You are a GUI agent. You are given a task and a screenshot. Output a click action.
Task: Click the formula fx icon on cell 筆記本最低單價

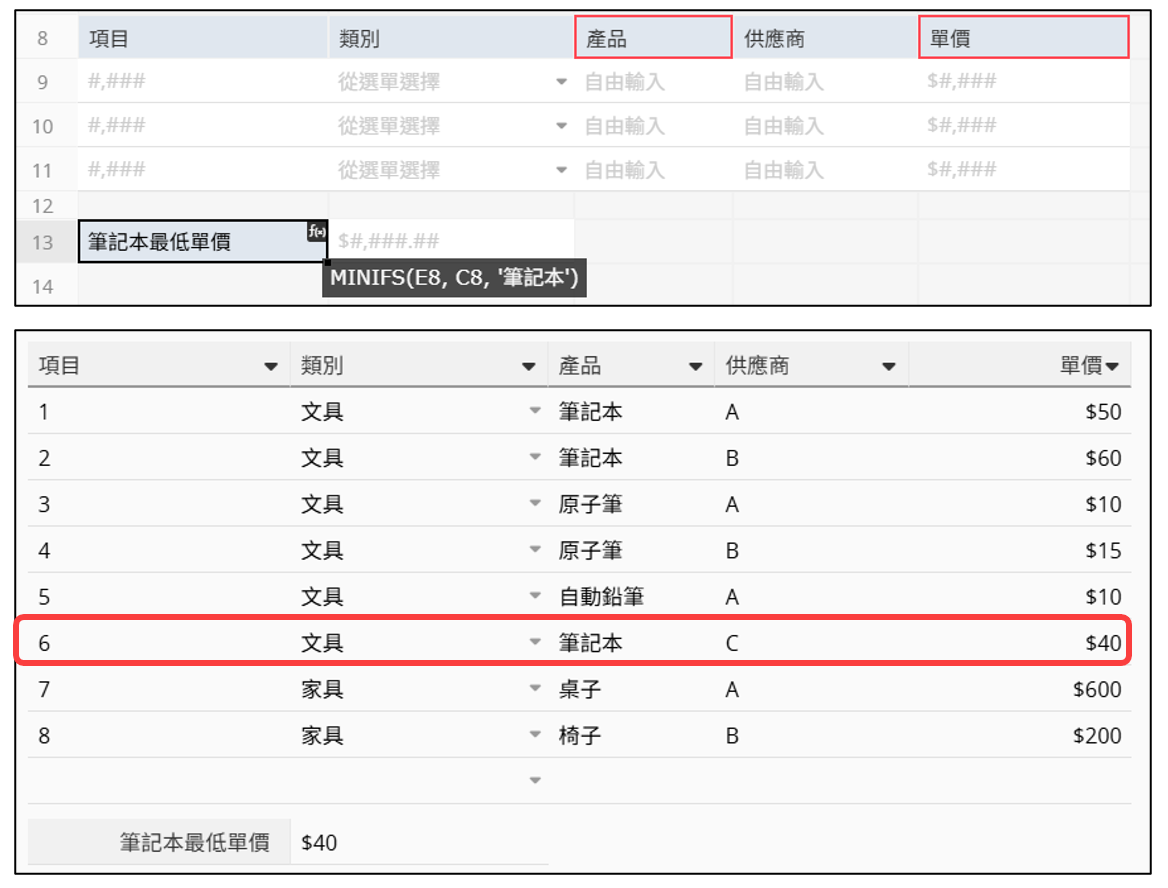(317, 232)
